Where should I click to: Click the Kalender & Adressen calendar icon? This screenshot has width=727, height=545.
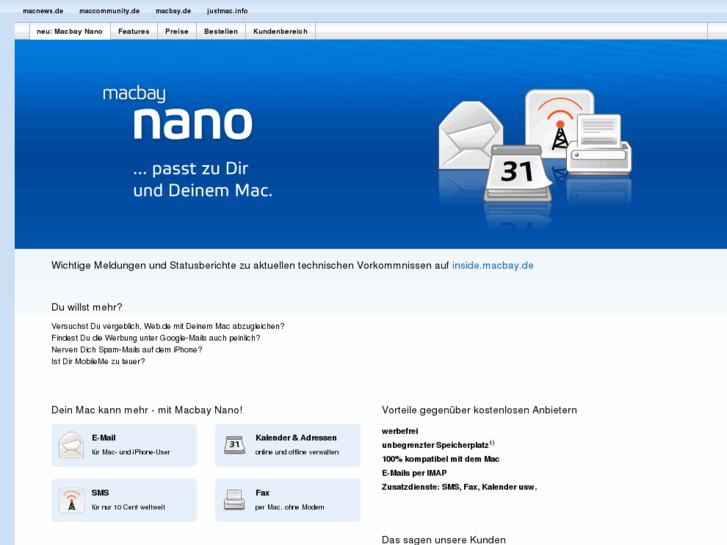click(235, 445)
